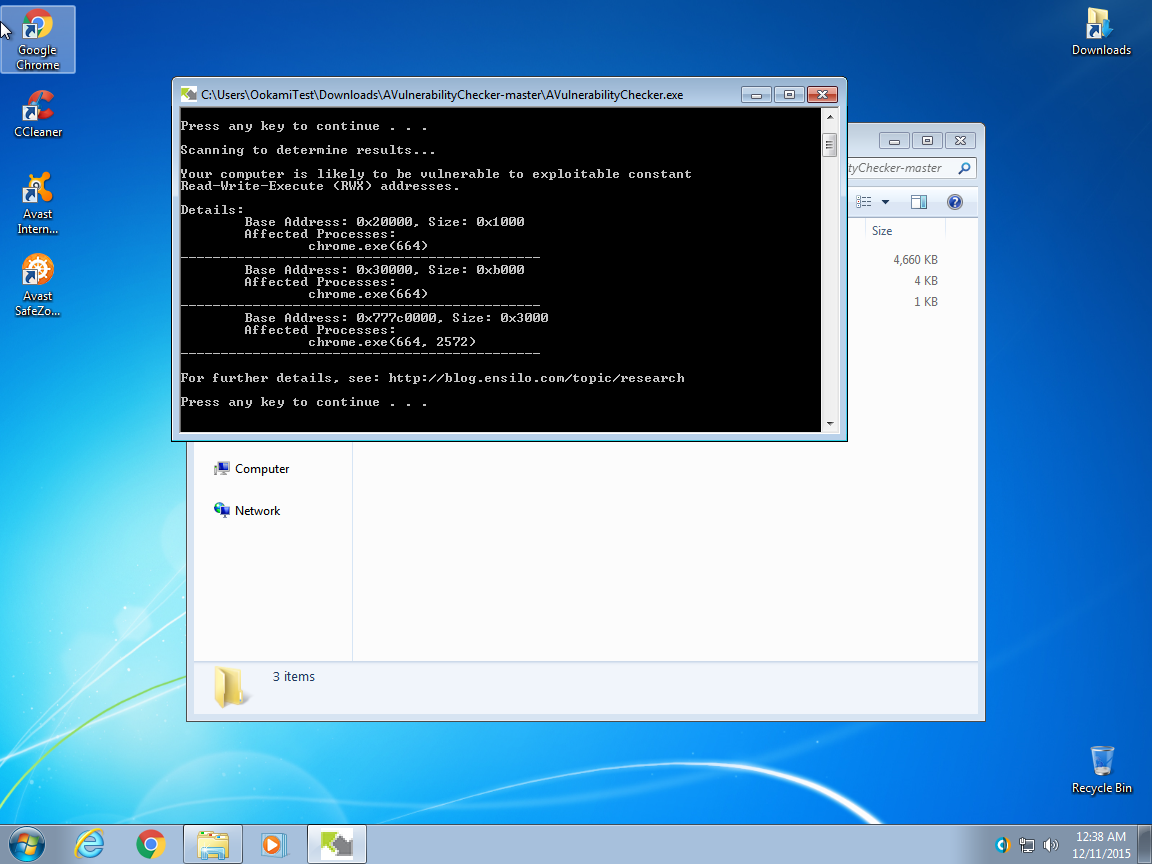Image resolution: width=1152 pixels, height=864 pixels.
Task: Click the change view icon in Explorer
Action: [x=865, y=202]
